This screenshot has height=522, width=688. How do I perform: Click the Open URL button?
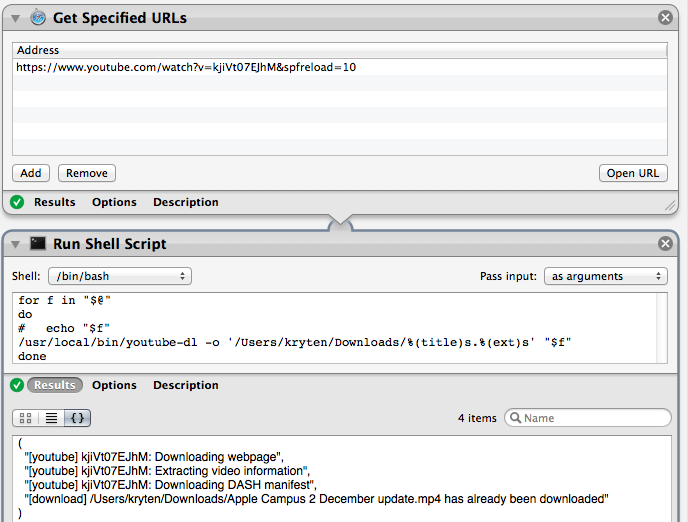click(633, 173)
